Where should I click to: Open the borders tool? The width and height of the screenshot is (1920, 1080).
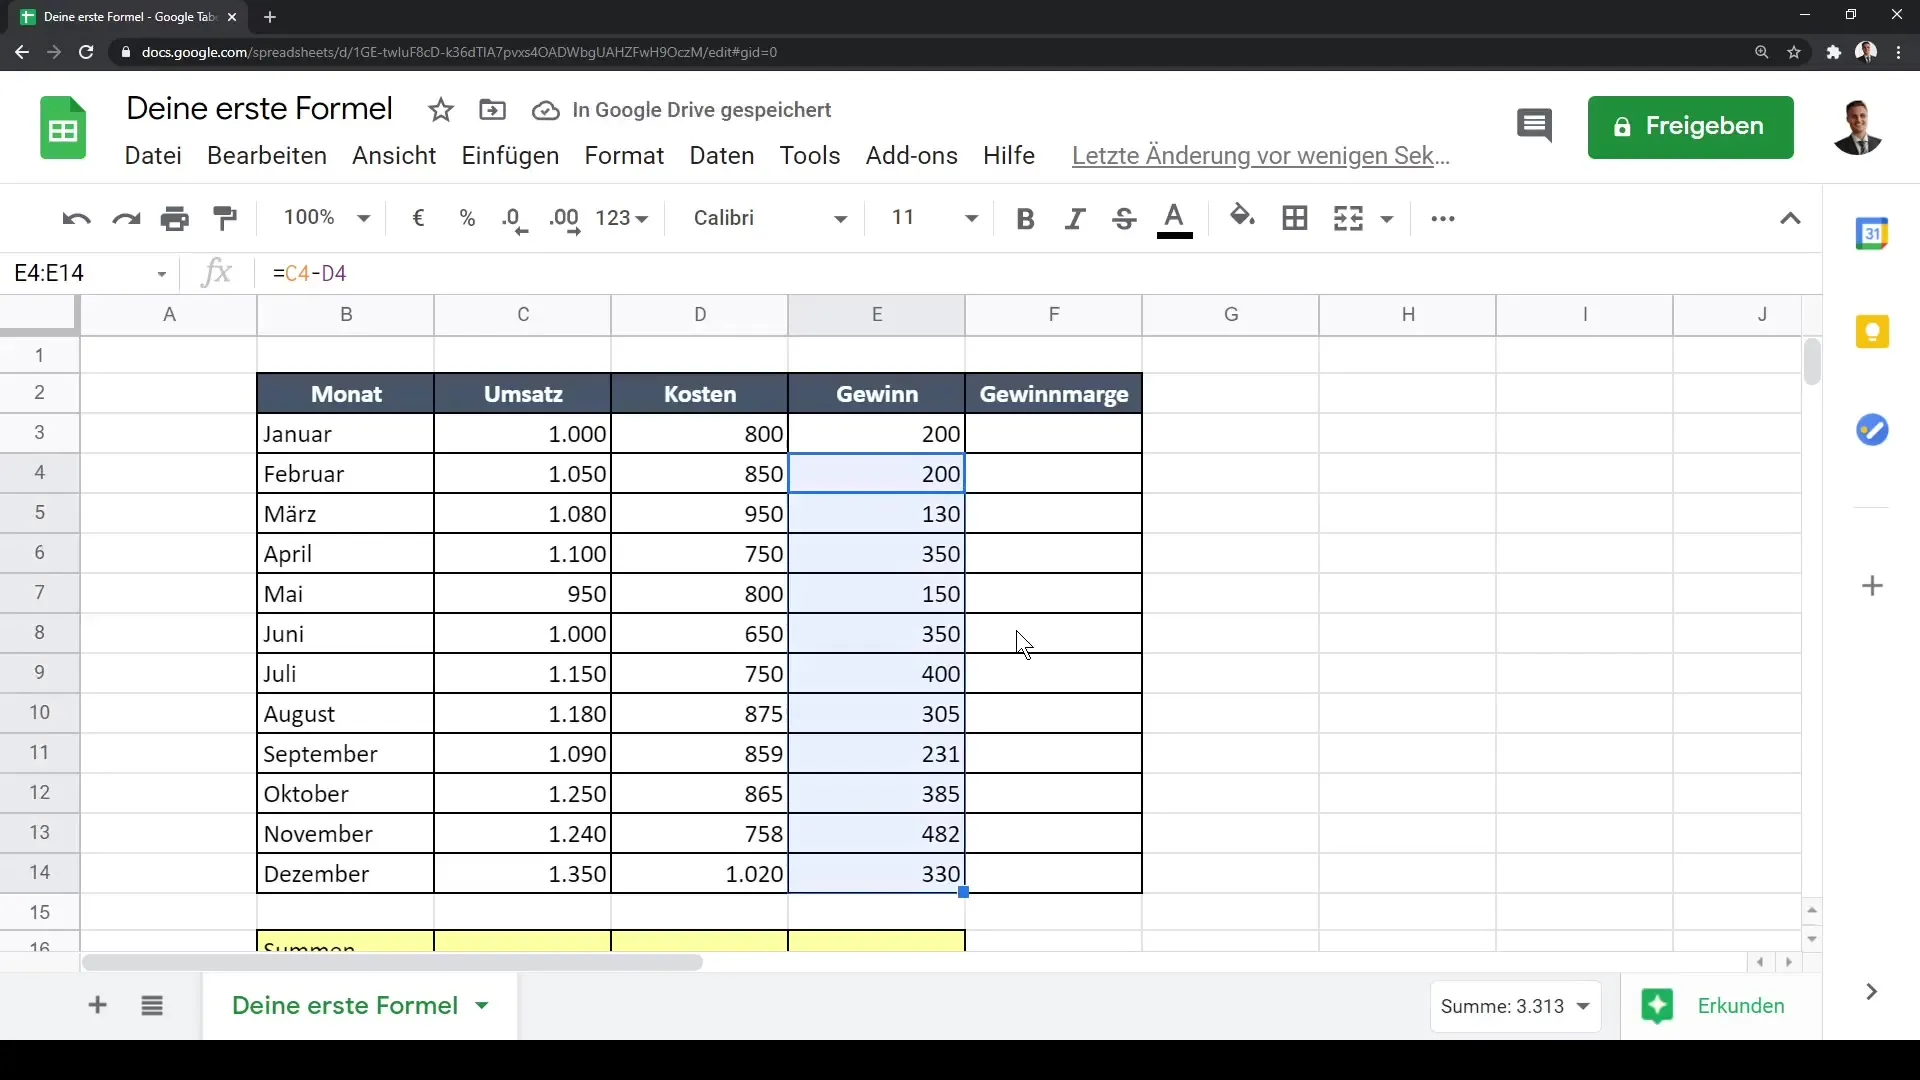[x=1295, y=218]
